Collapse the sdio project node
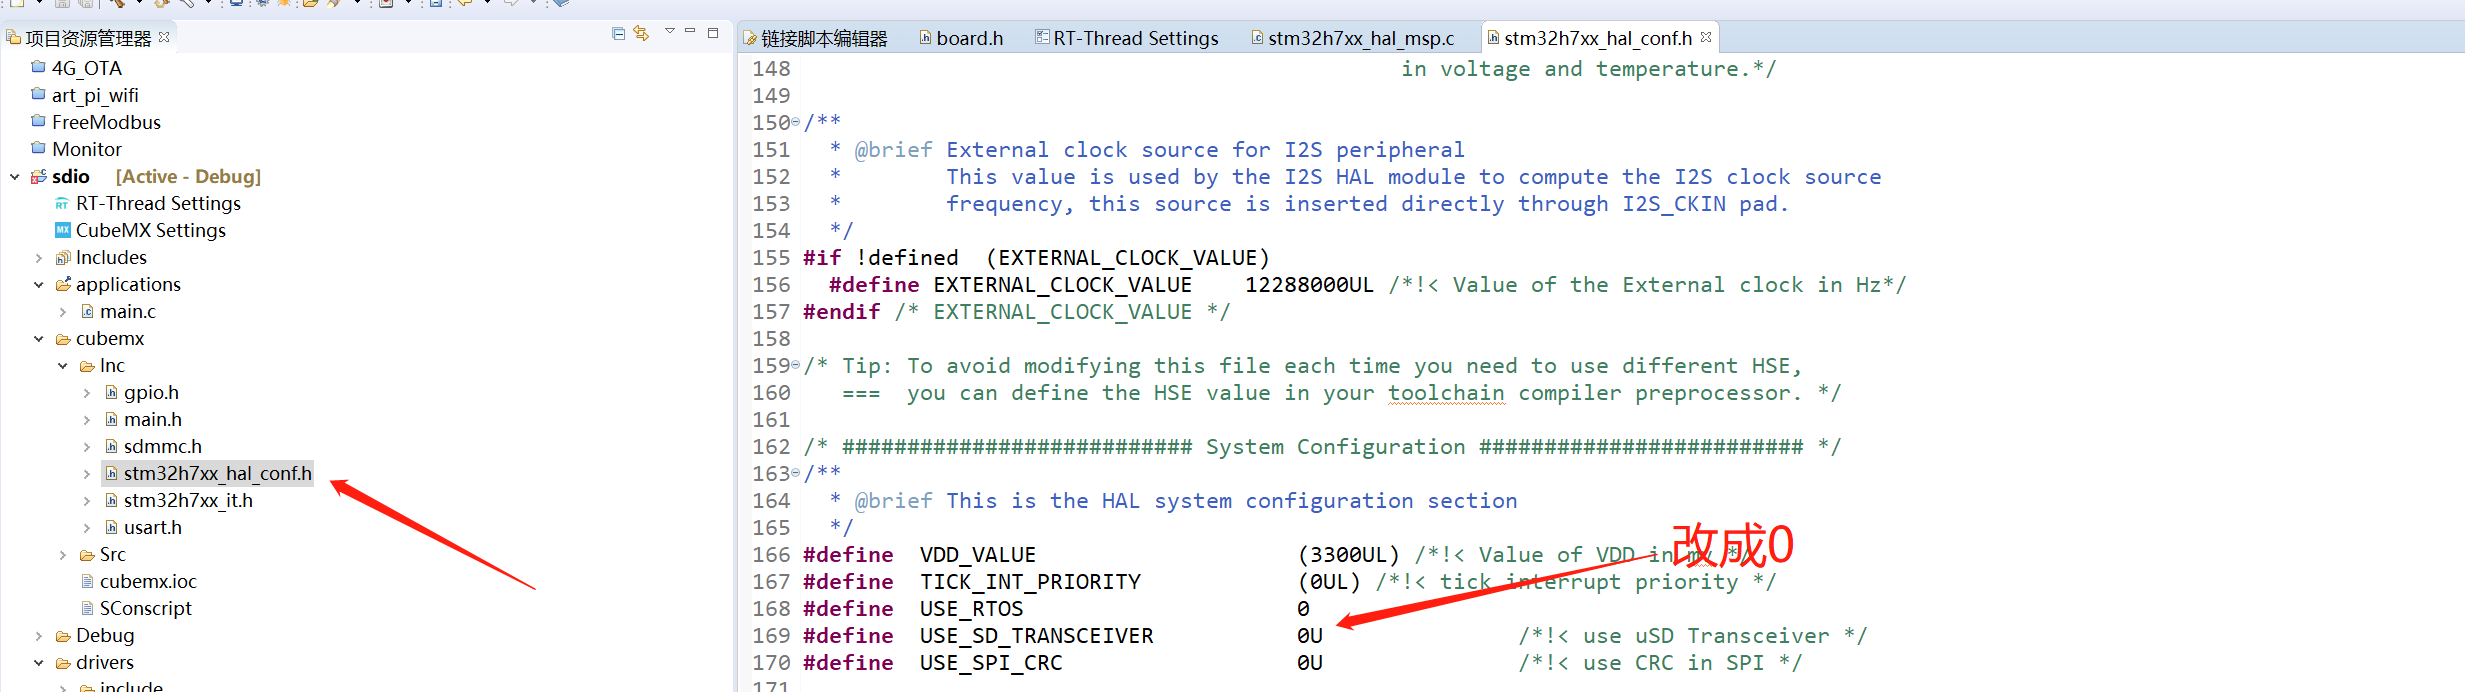This screenshot has height=692, width=2465. [15, 176]
